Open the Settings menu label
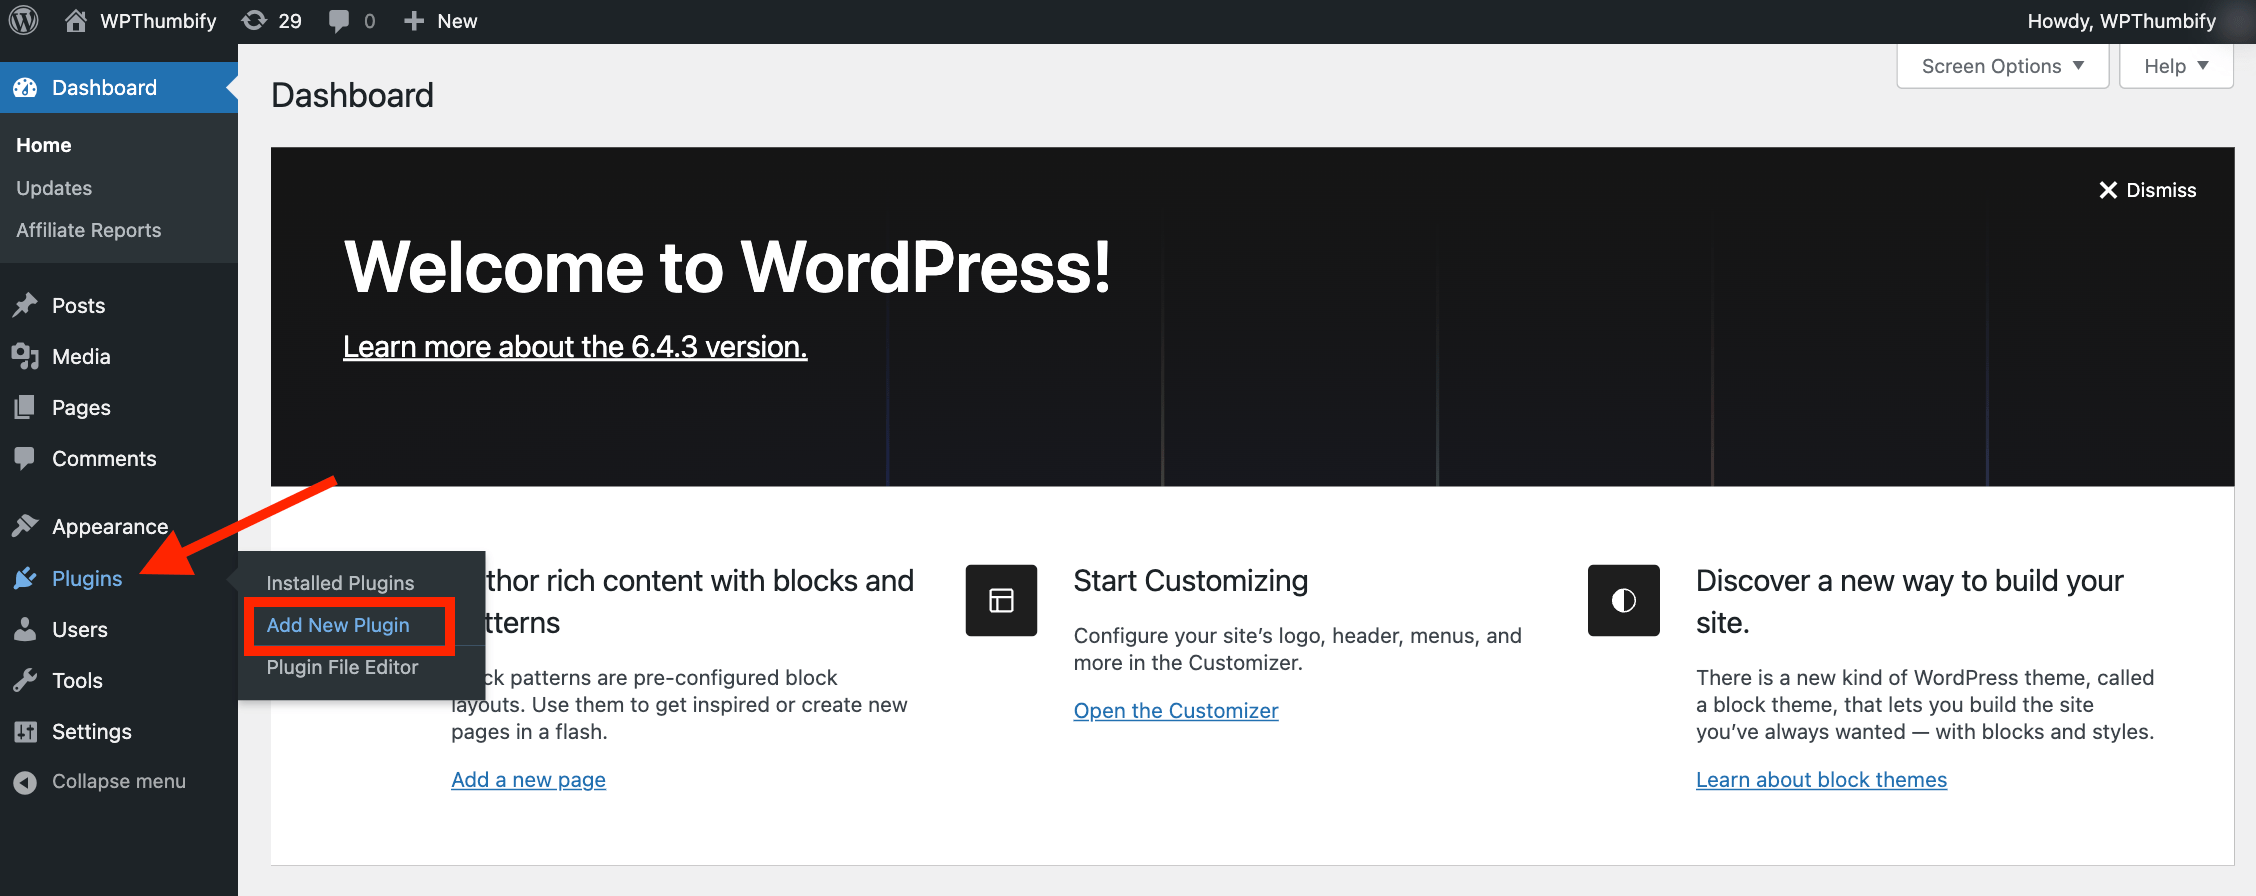The height and width of the screenshot is (896, 2256). (x=92, y=731)
